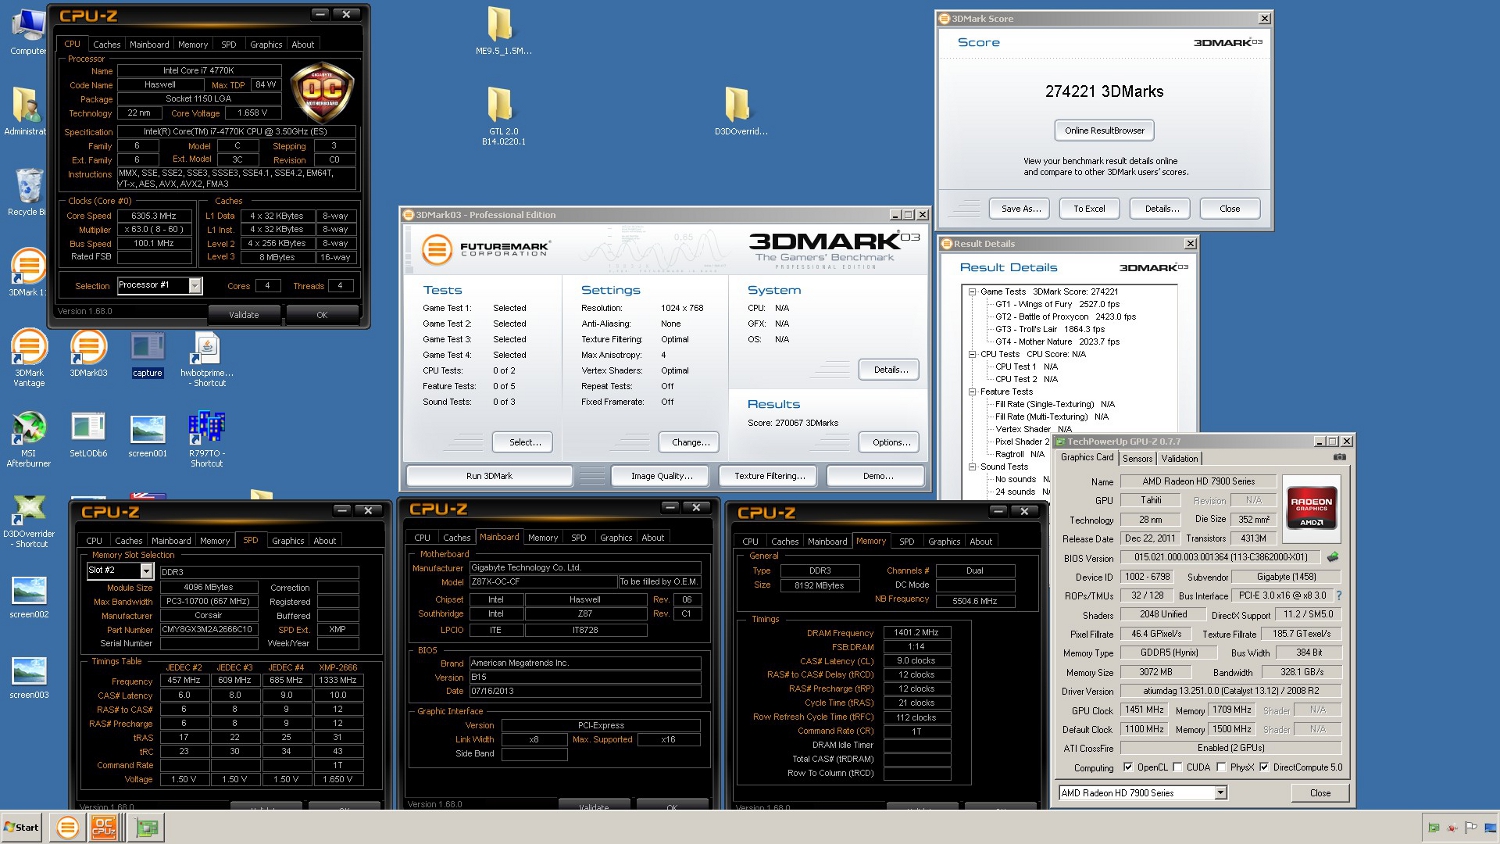Open the ME9.5_1.5M folder
Viewport: 1500px width, 844px height.
click(501, 30)
